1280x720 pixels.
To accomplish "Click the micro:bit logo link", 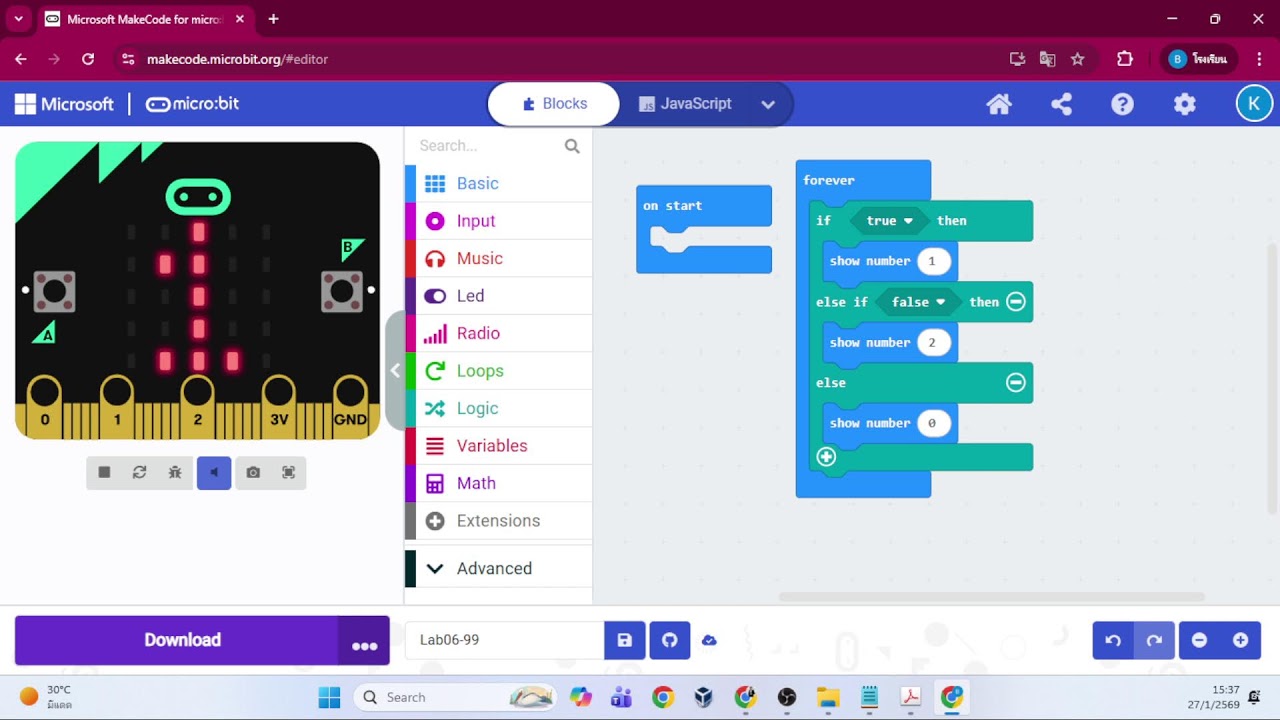I will pos(192,104).
